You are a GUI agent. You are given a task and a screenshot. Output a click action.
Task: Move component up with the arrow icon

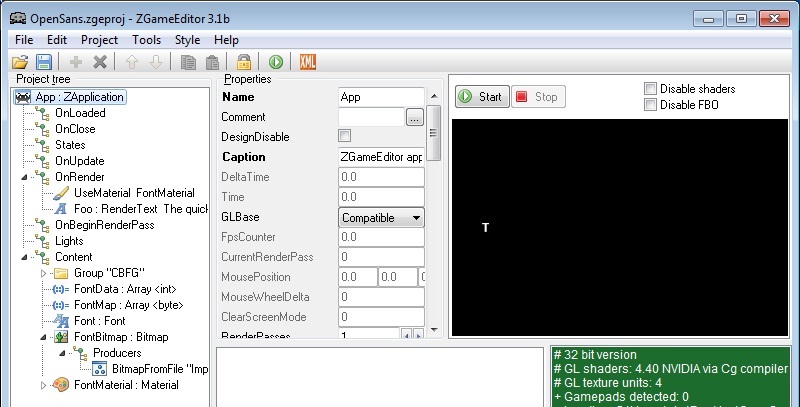(132, 62)
